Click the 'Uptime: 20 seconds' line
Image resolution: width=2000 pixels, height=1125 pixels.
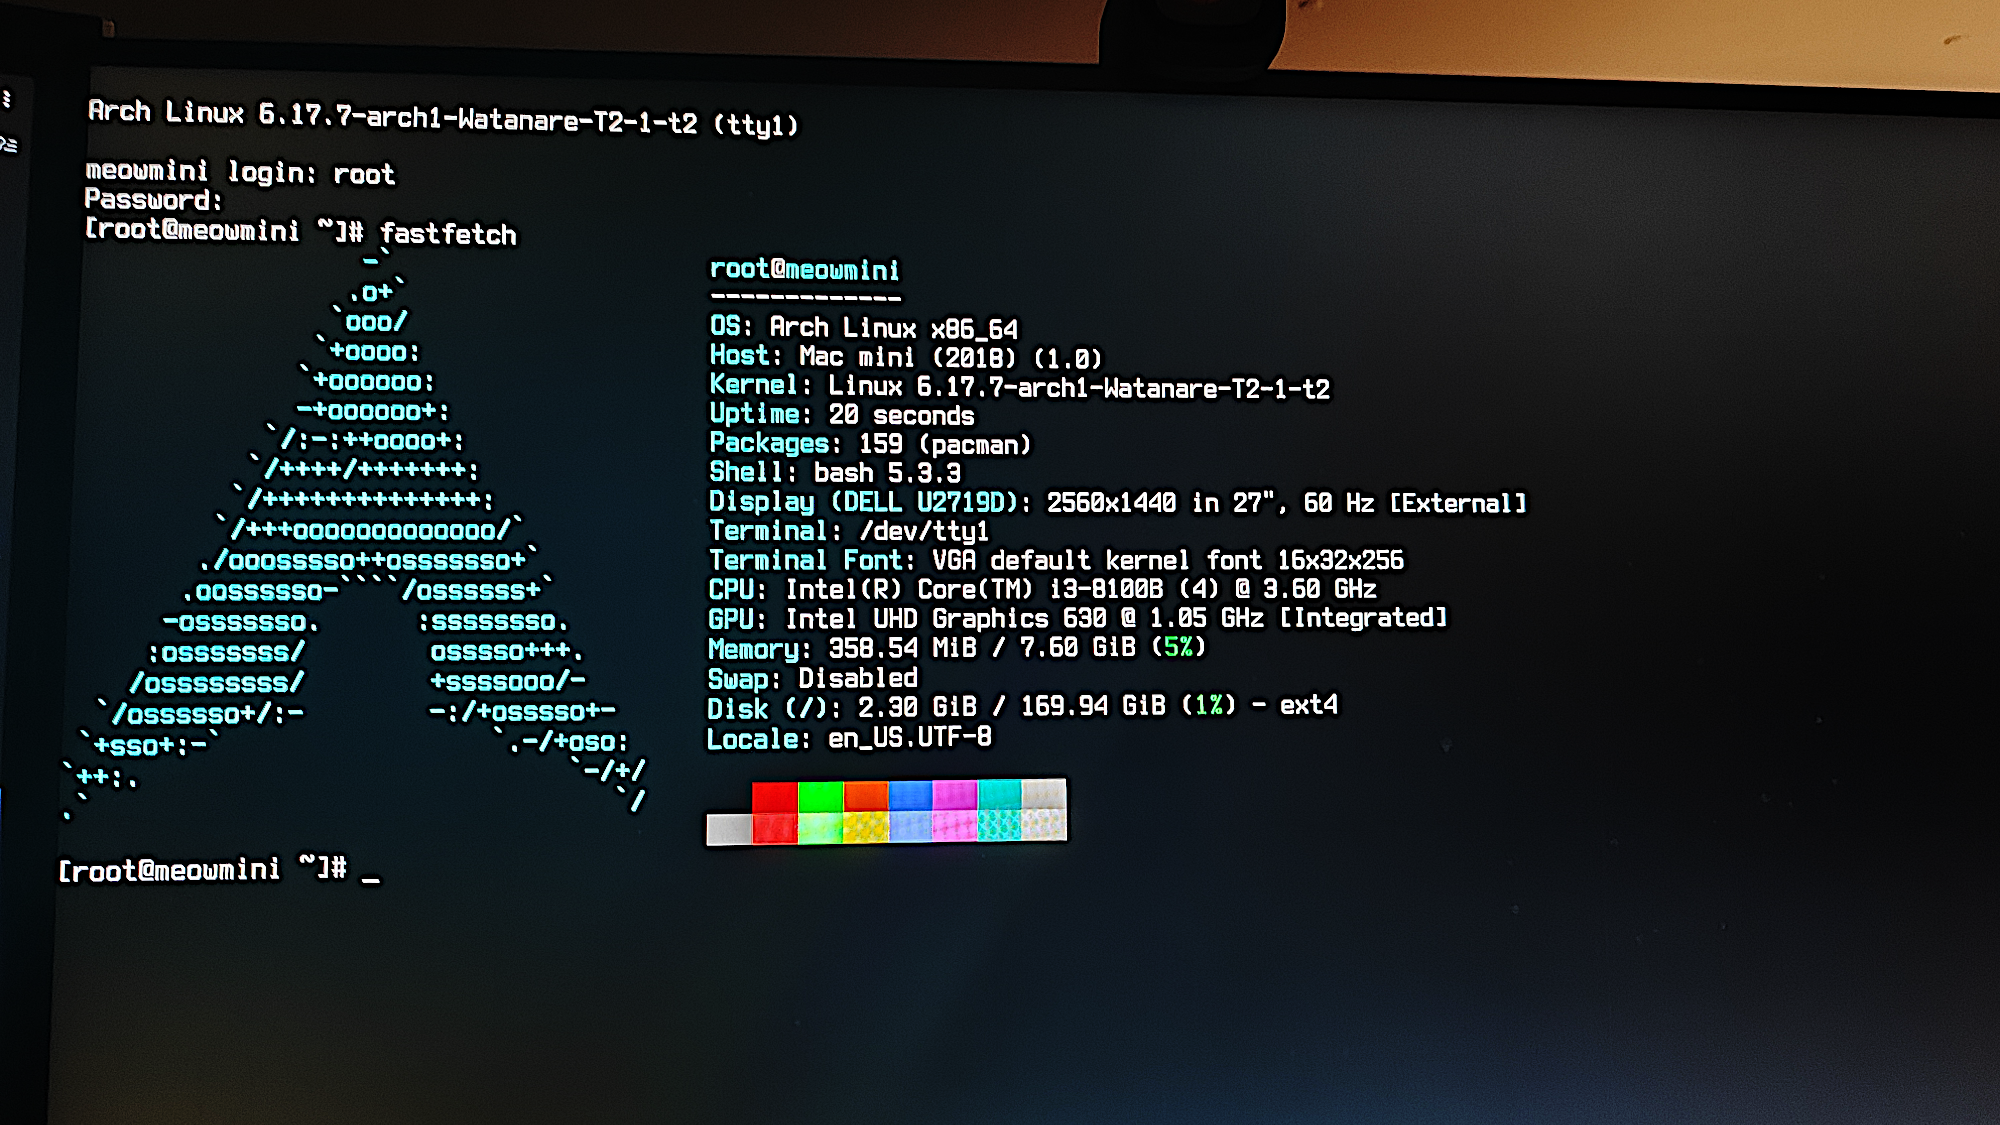841,414
